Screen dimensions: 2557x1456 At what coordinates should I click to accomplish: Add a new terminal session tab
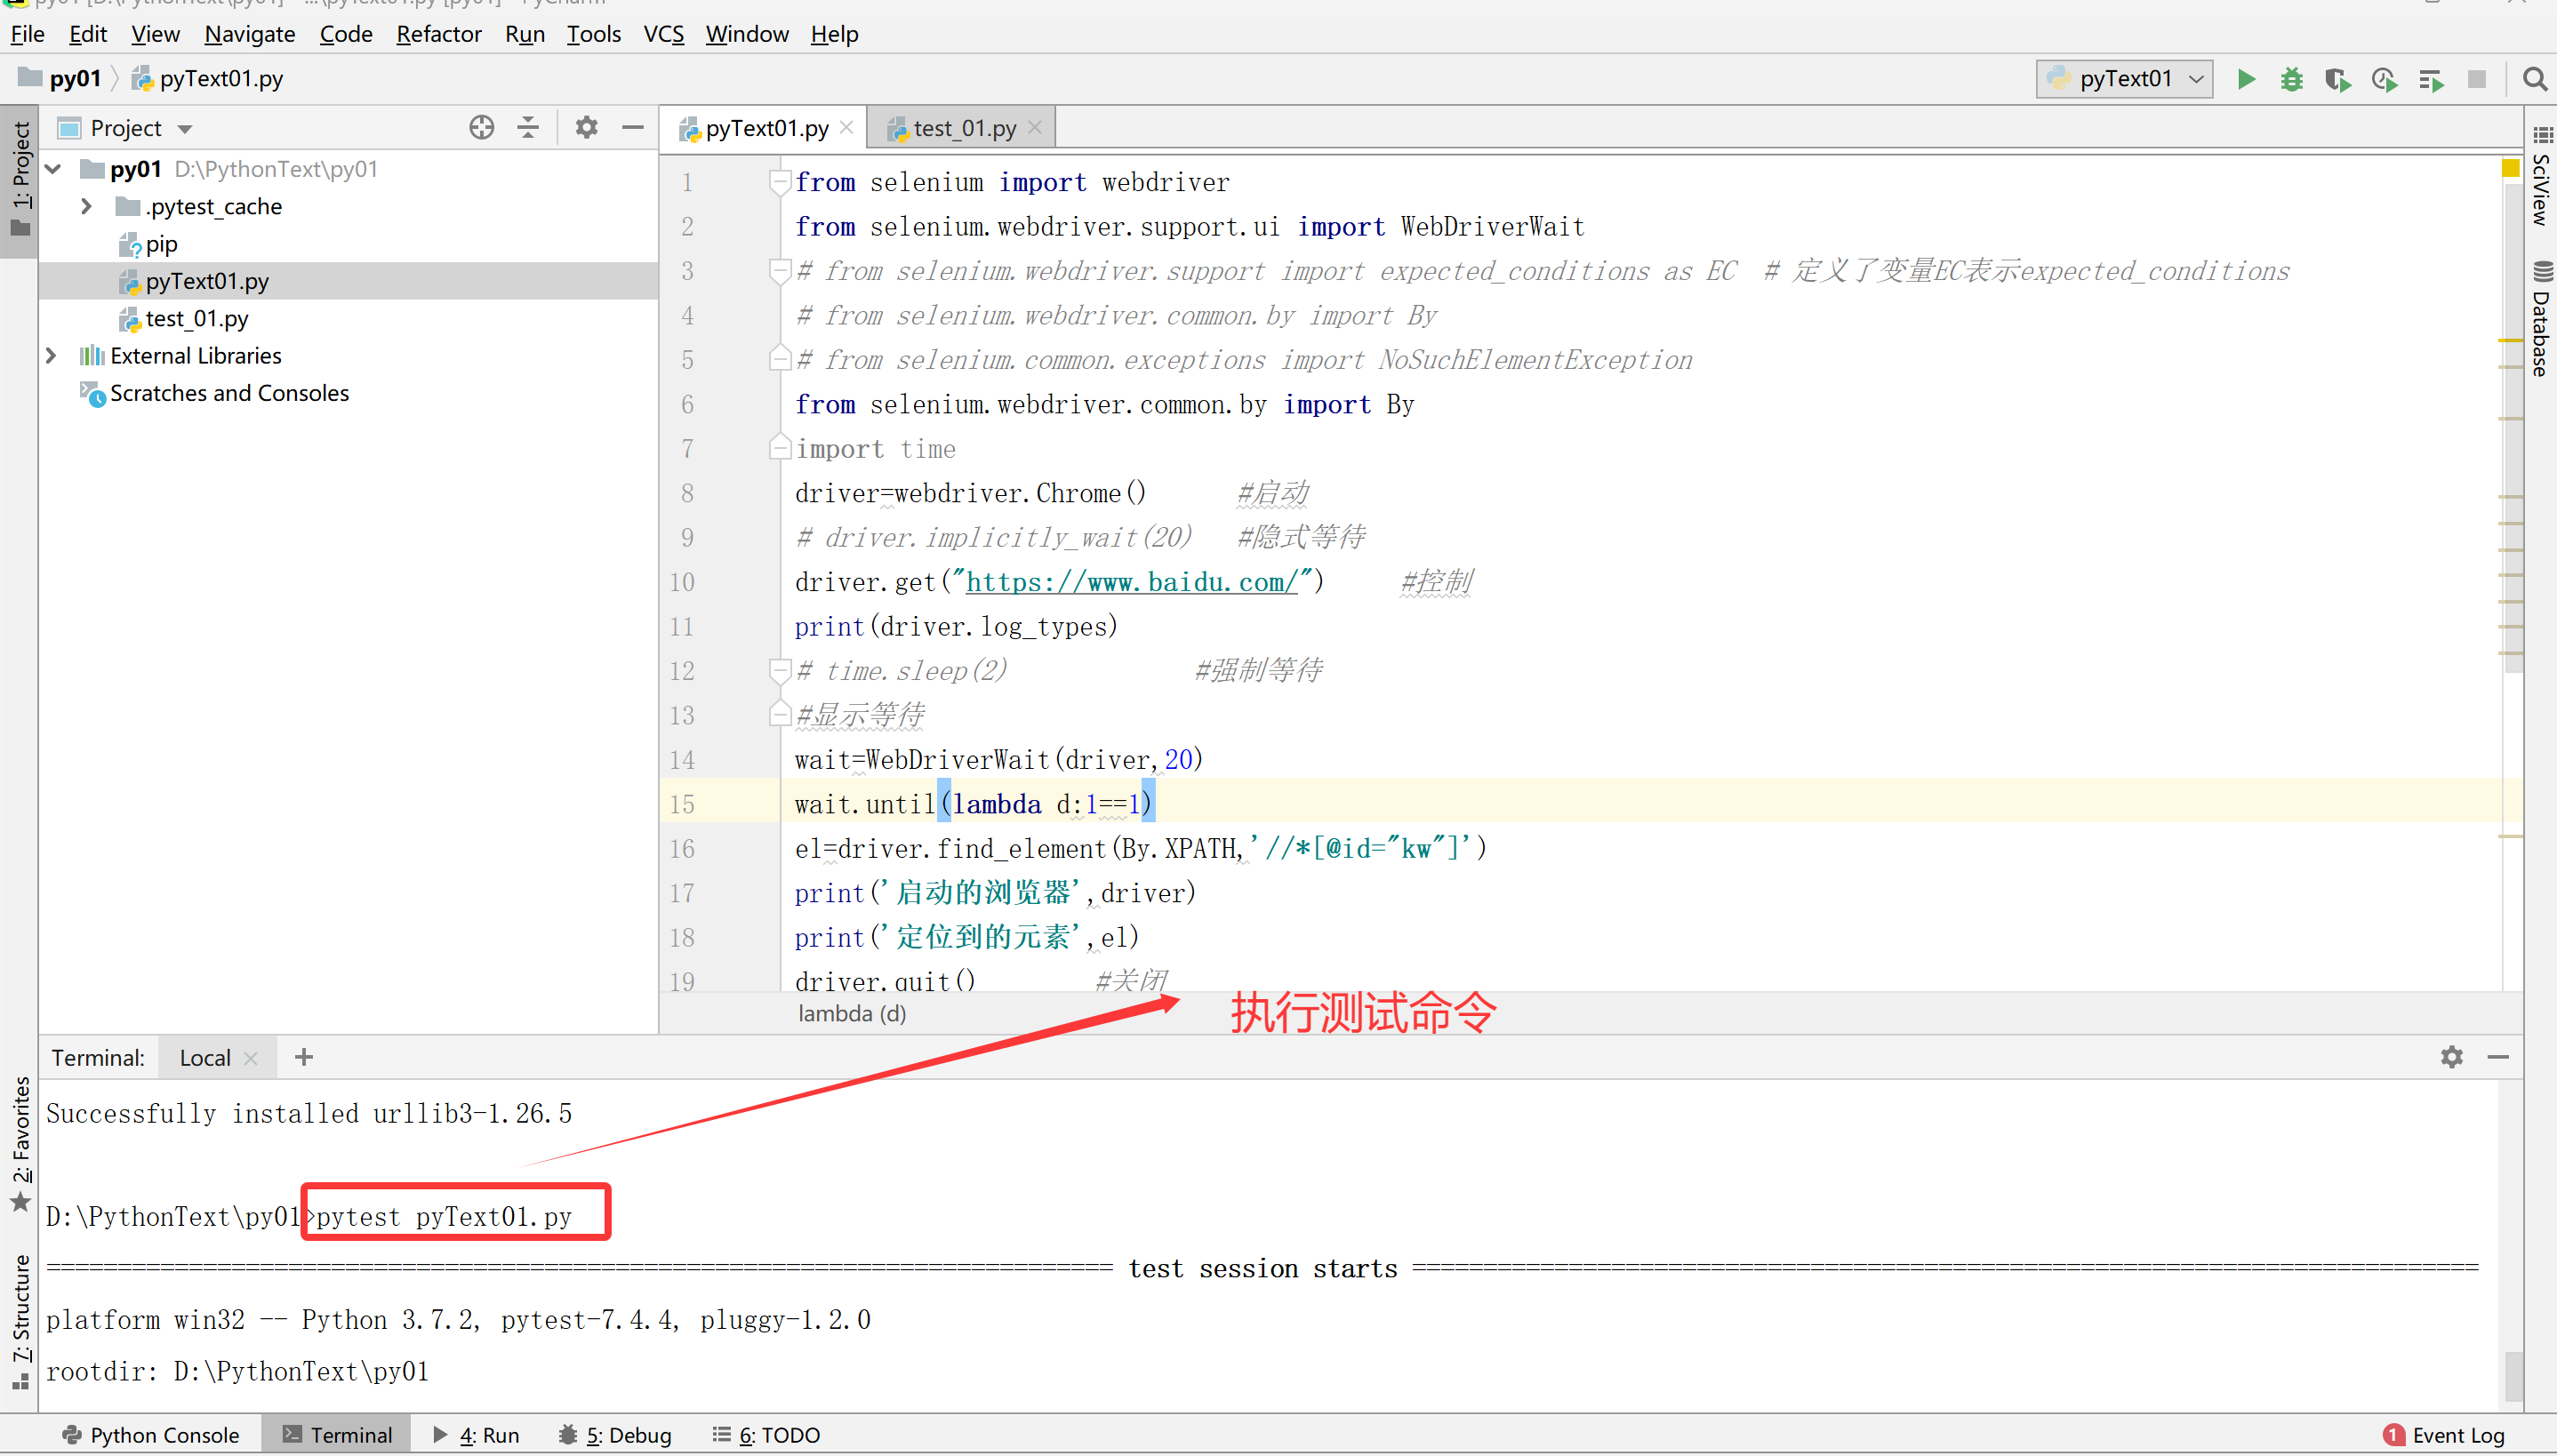click(304, 1057)
